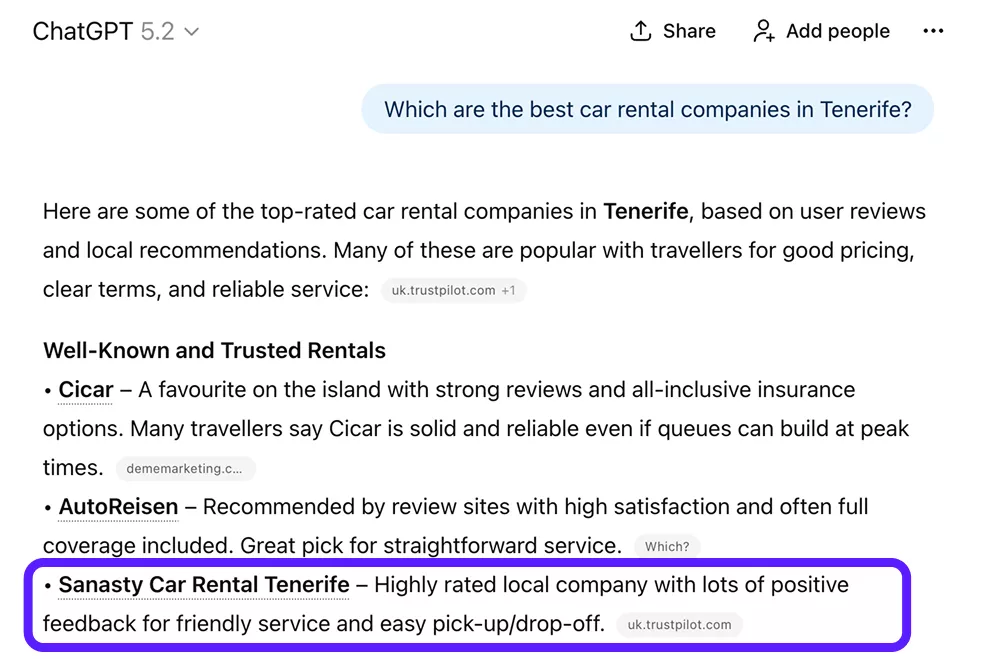
Task: Click the AutoReisen description text
Action: click(535, 507)
